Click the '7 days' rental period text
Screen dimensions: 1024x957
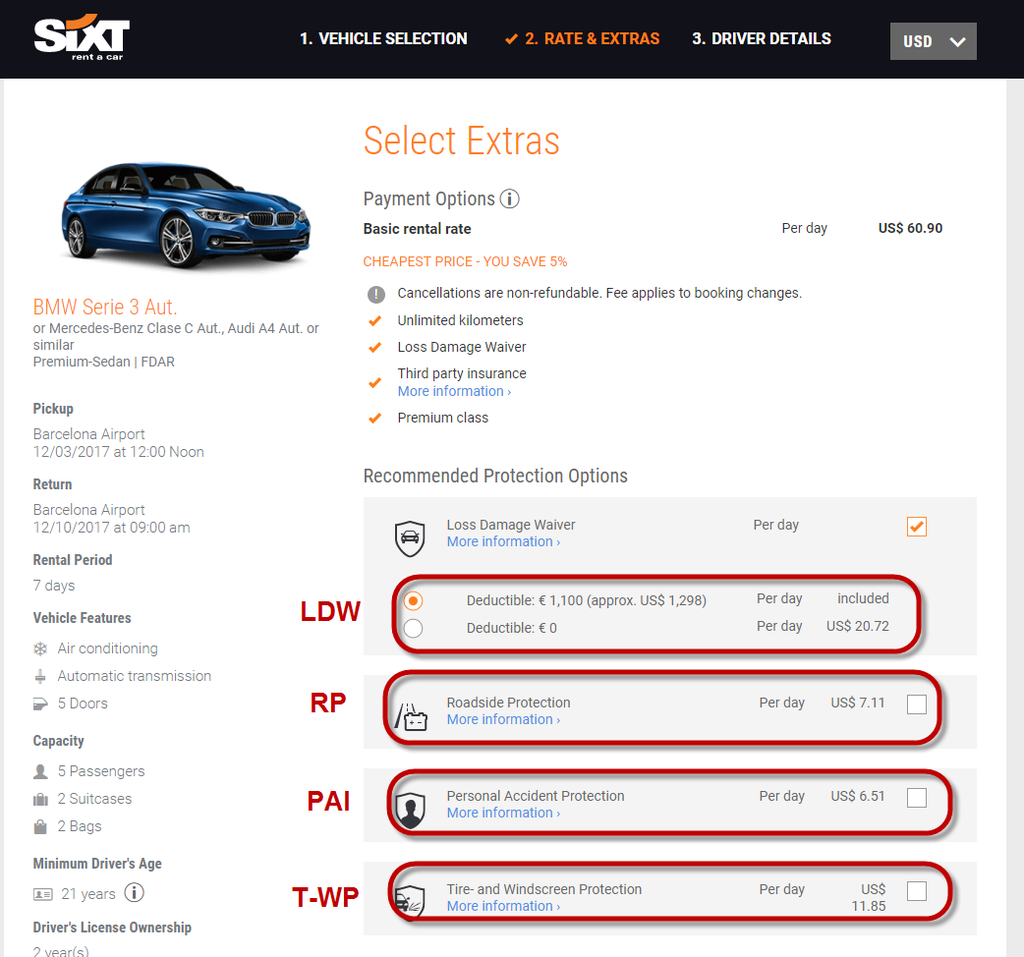coord(54,585)
